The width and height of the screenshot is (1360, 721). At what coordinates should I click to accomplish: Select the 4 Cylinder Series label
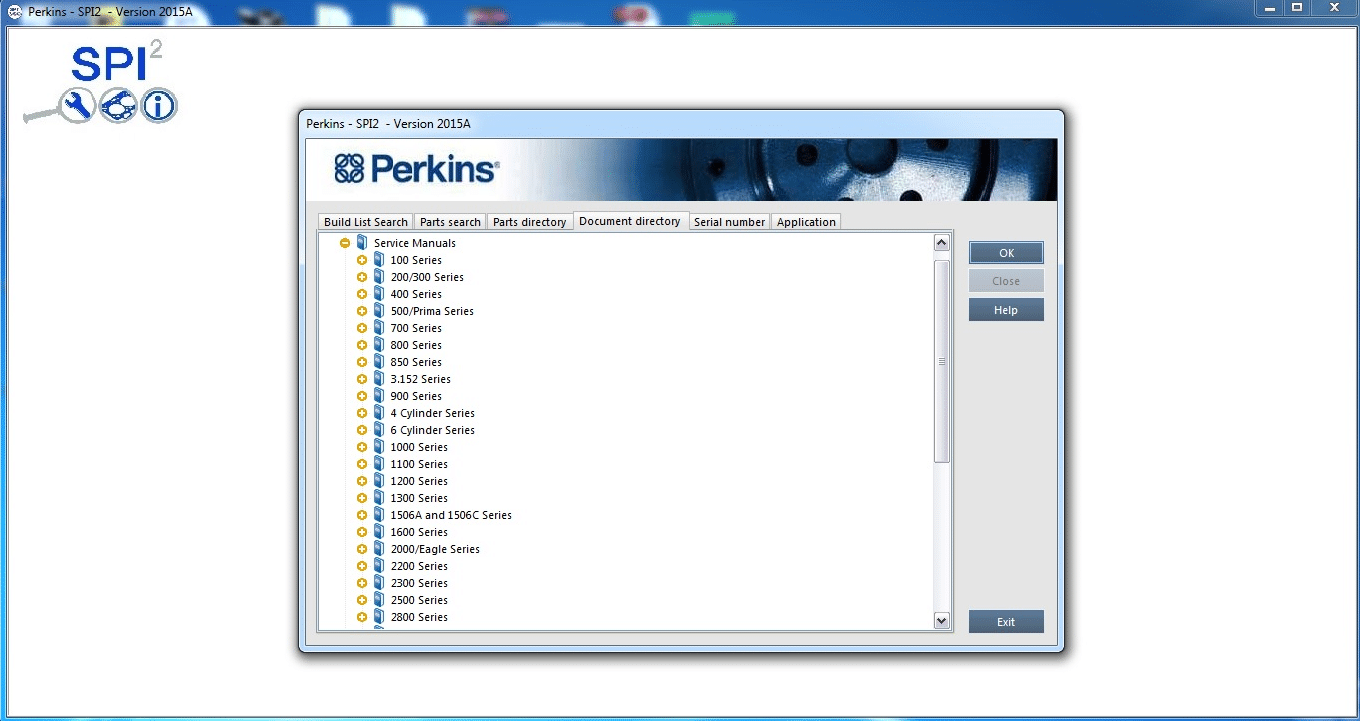[432, 413]
